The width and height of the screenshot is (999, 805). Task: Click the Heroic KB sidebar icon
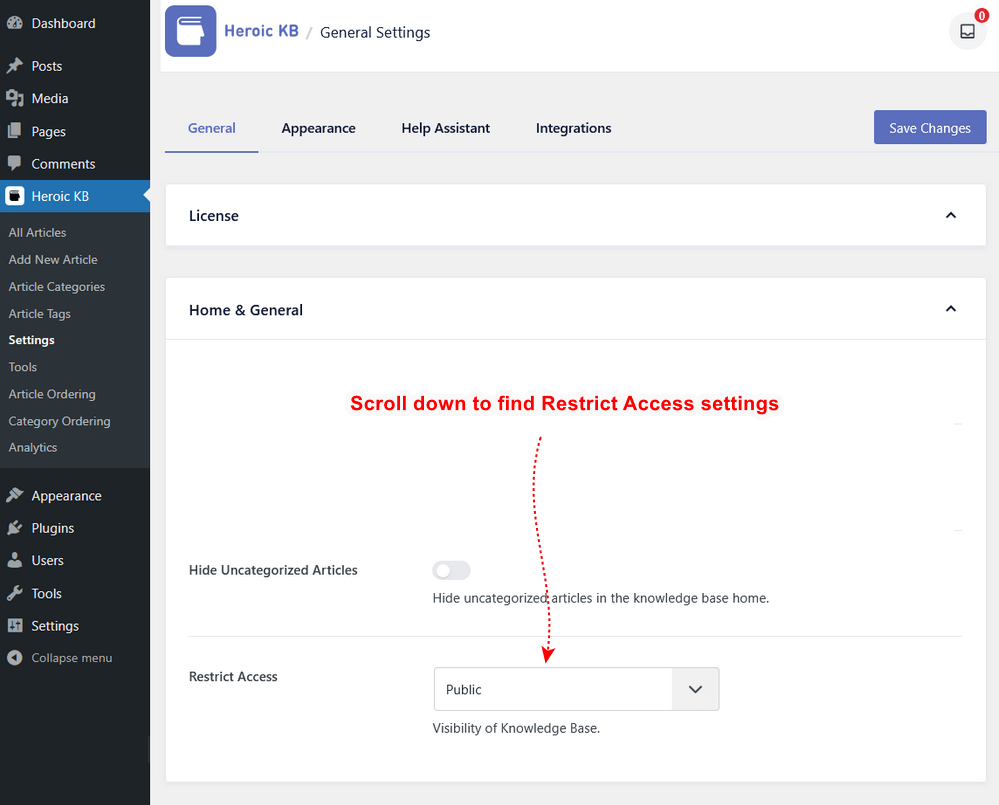pos(15,196)
